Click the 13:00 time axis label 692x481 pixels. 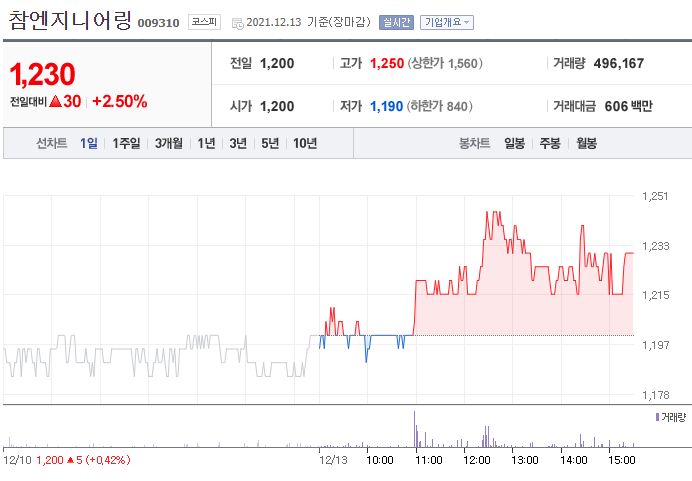tap(525, 460)
